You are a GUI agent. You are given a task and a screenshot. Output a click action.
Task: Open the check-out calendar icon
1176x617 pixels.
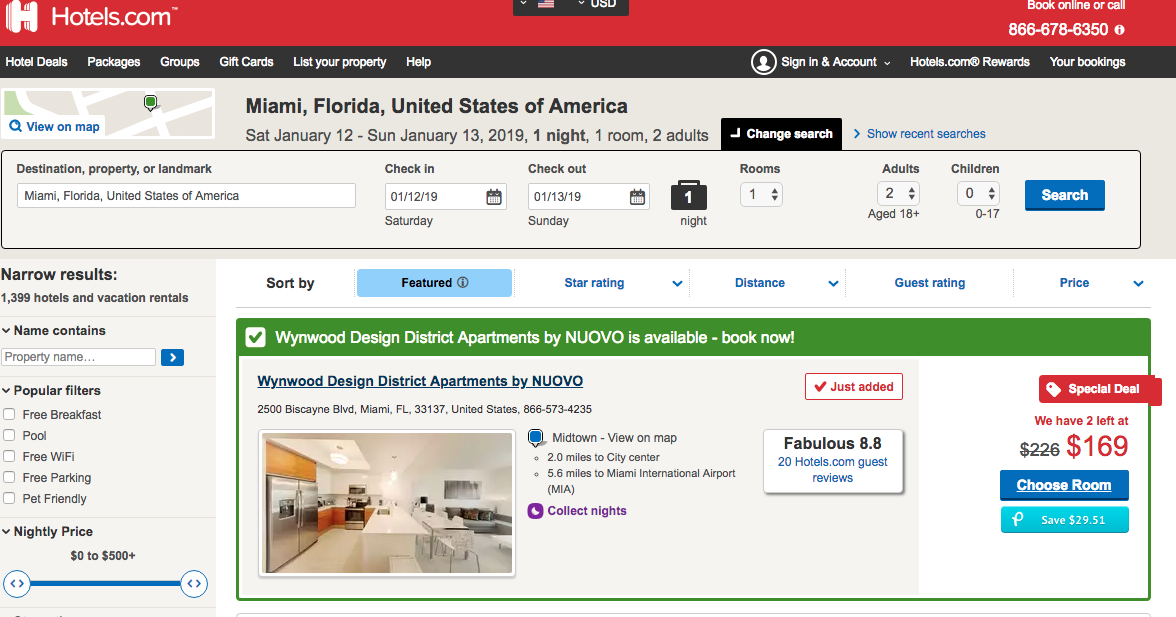(x=637, y=197)
